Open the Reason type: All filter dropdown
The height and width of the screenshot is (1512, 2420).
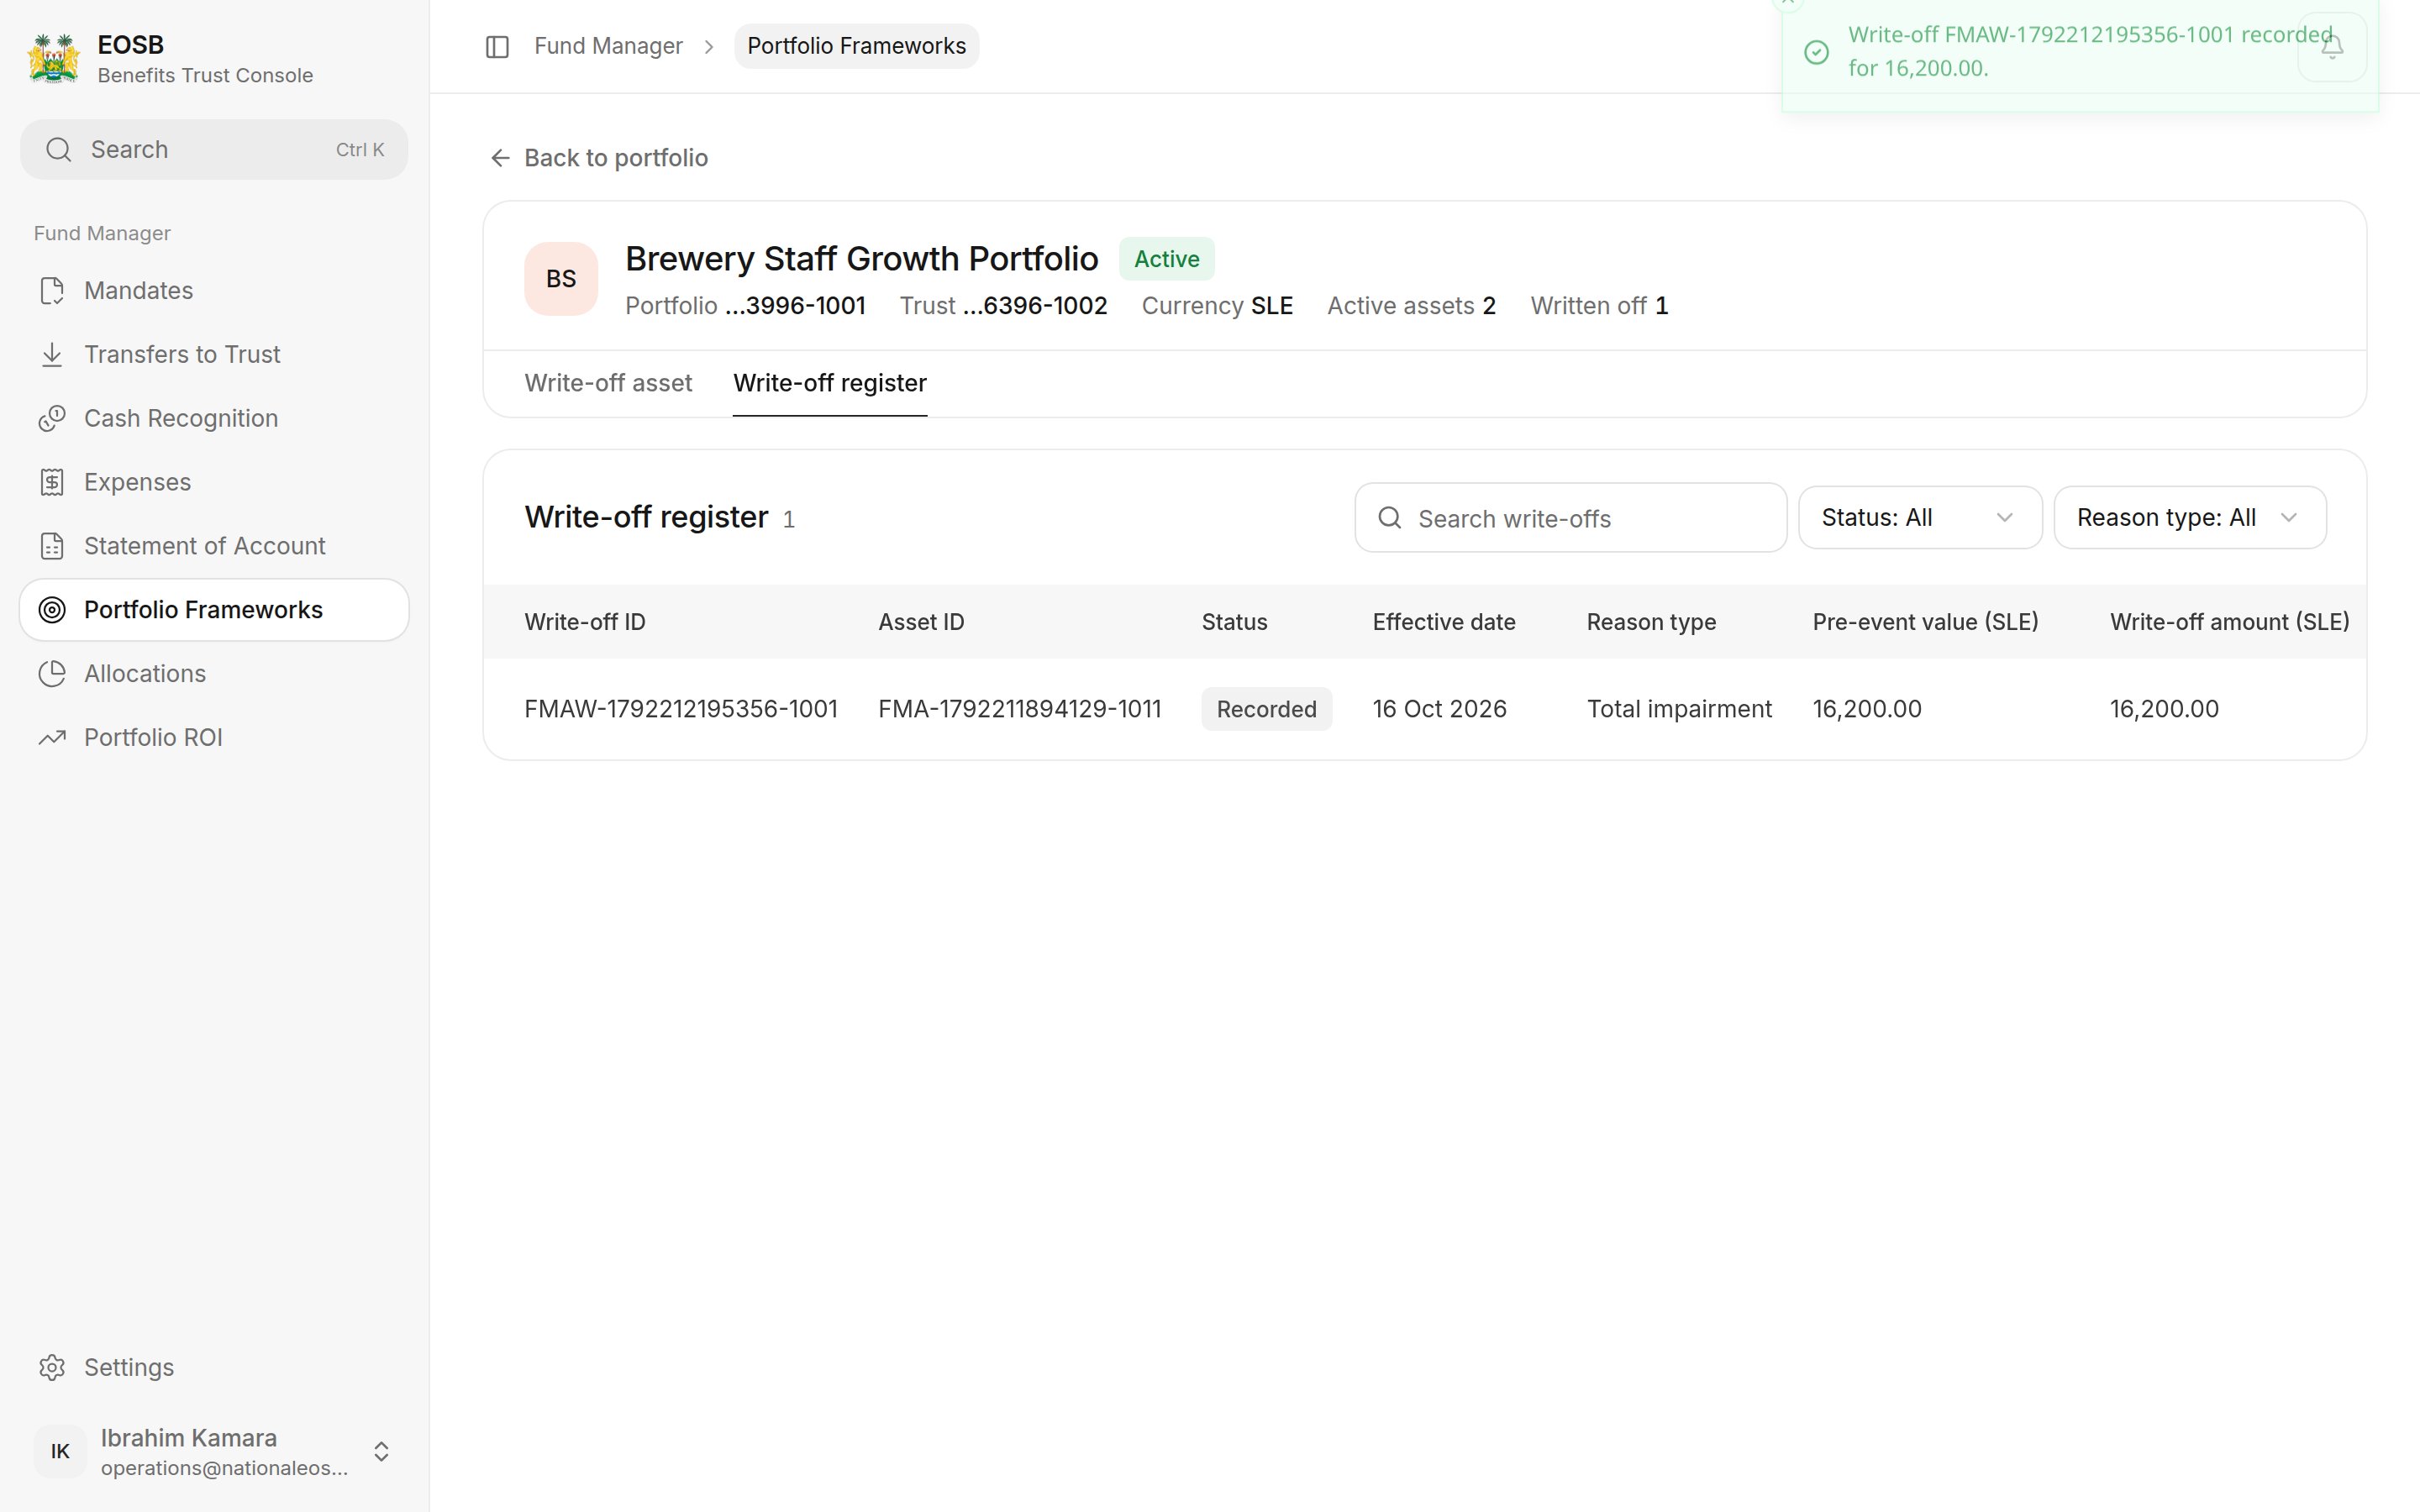pyautogui.click(x=2190, y=518)
